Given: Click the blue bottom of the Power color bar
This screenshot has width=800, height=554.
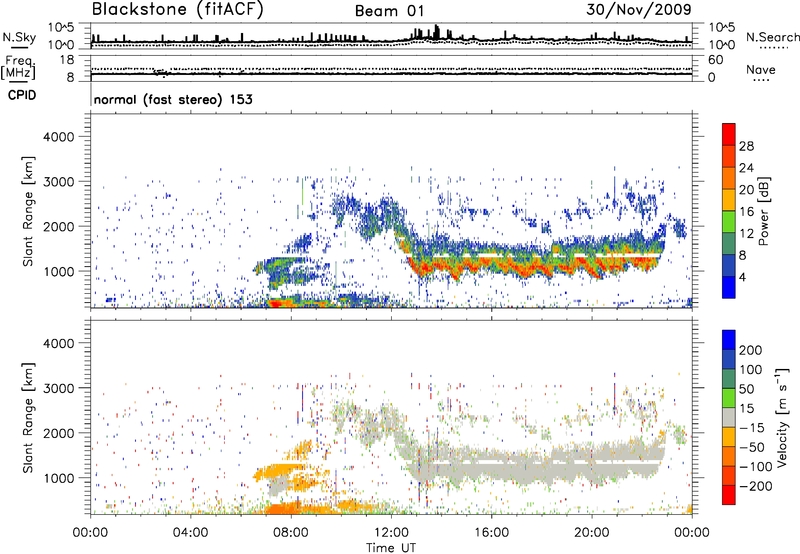Looking at the screenshot, I should pos(729,287).
